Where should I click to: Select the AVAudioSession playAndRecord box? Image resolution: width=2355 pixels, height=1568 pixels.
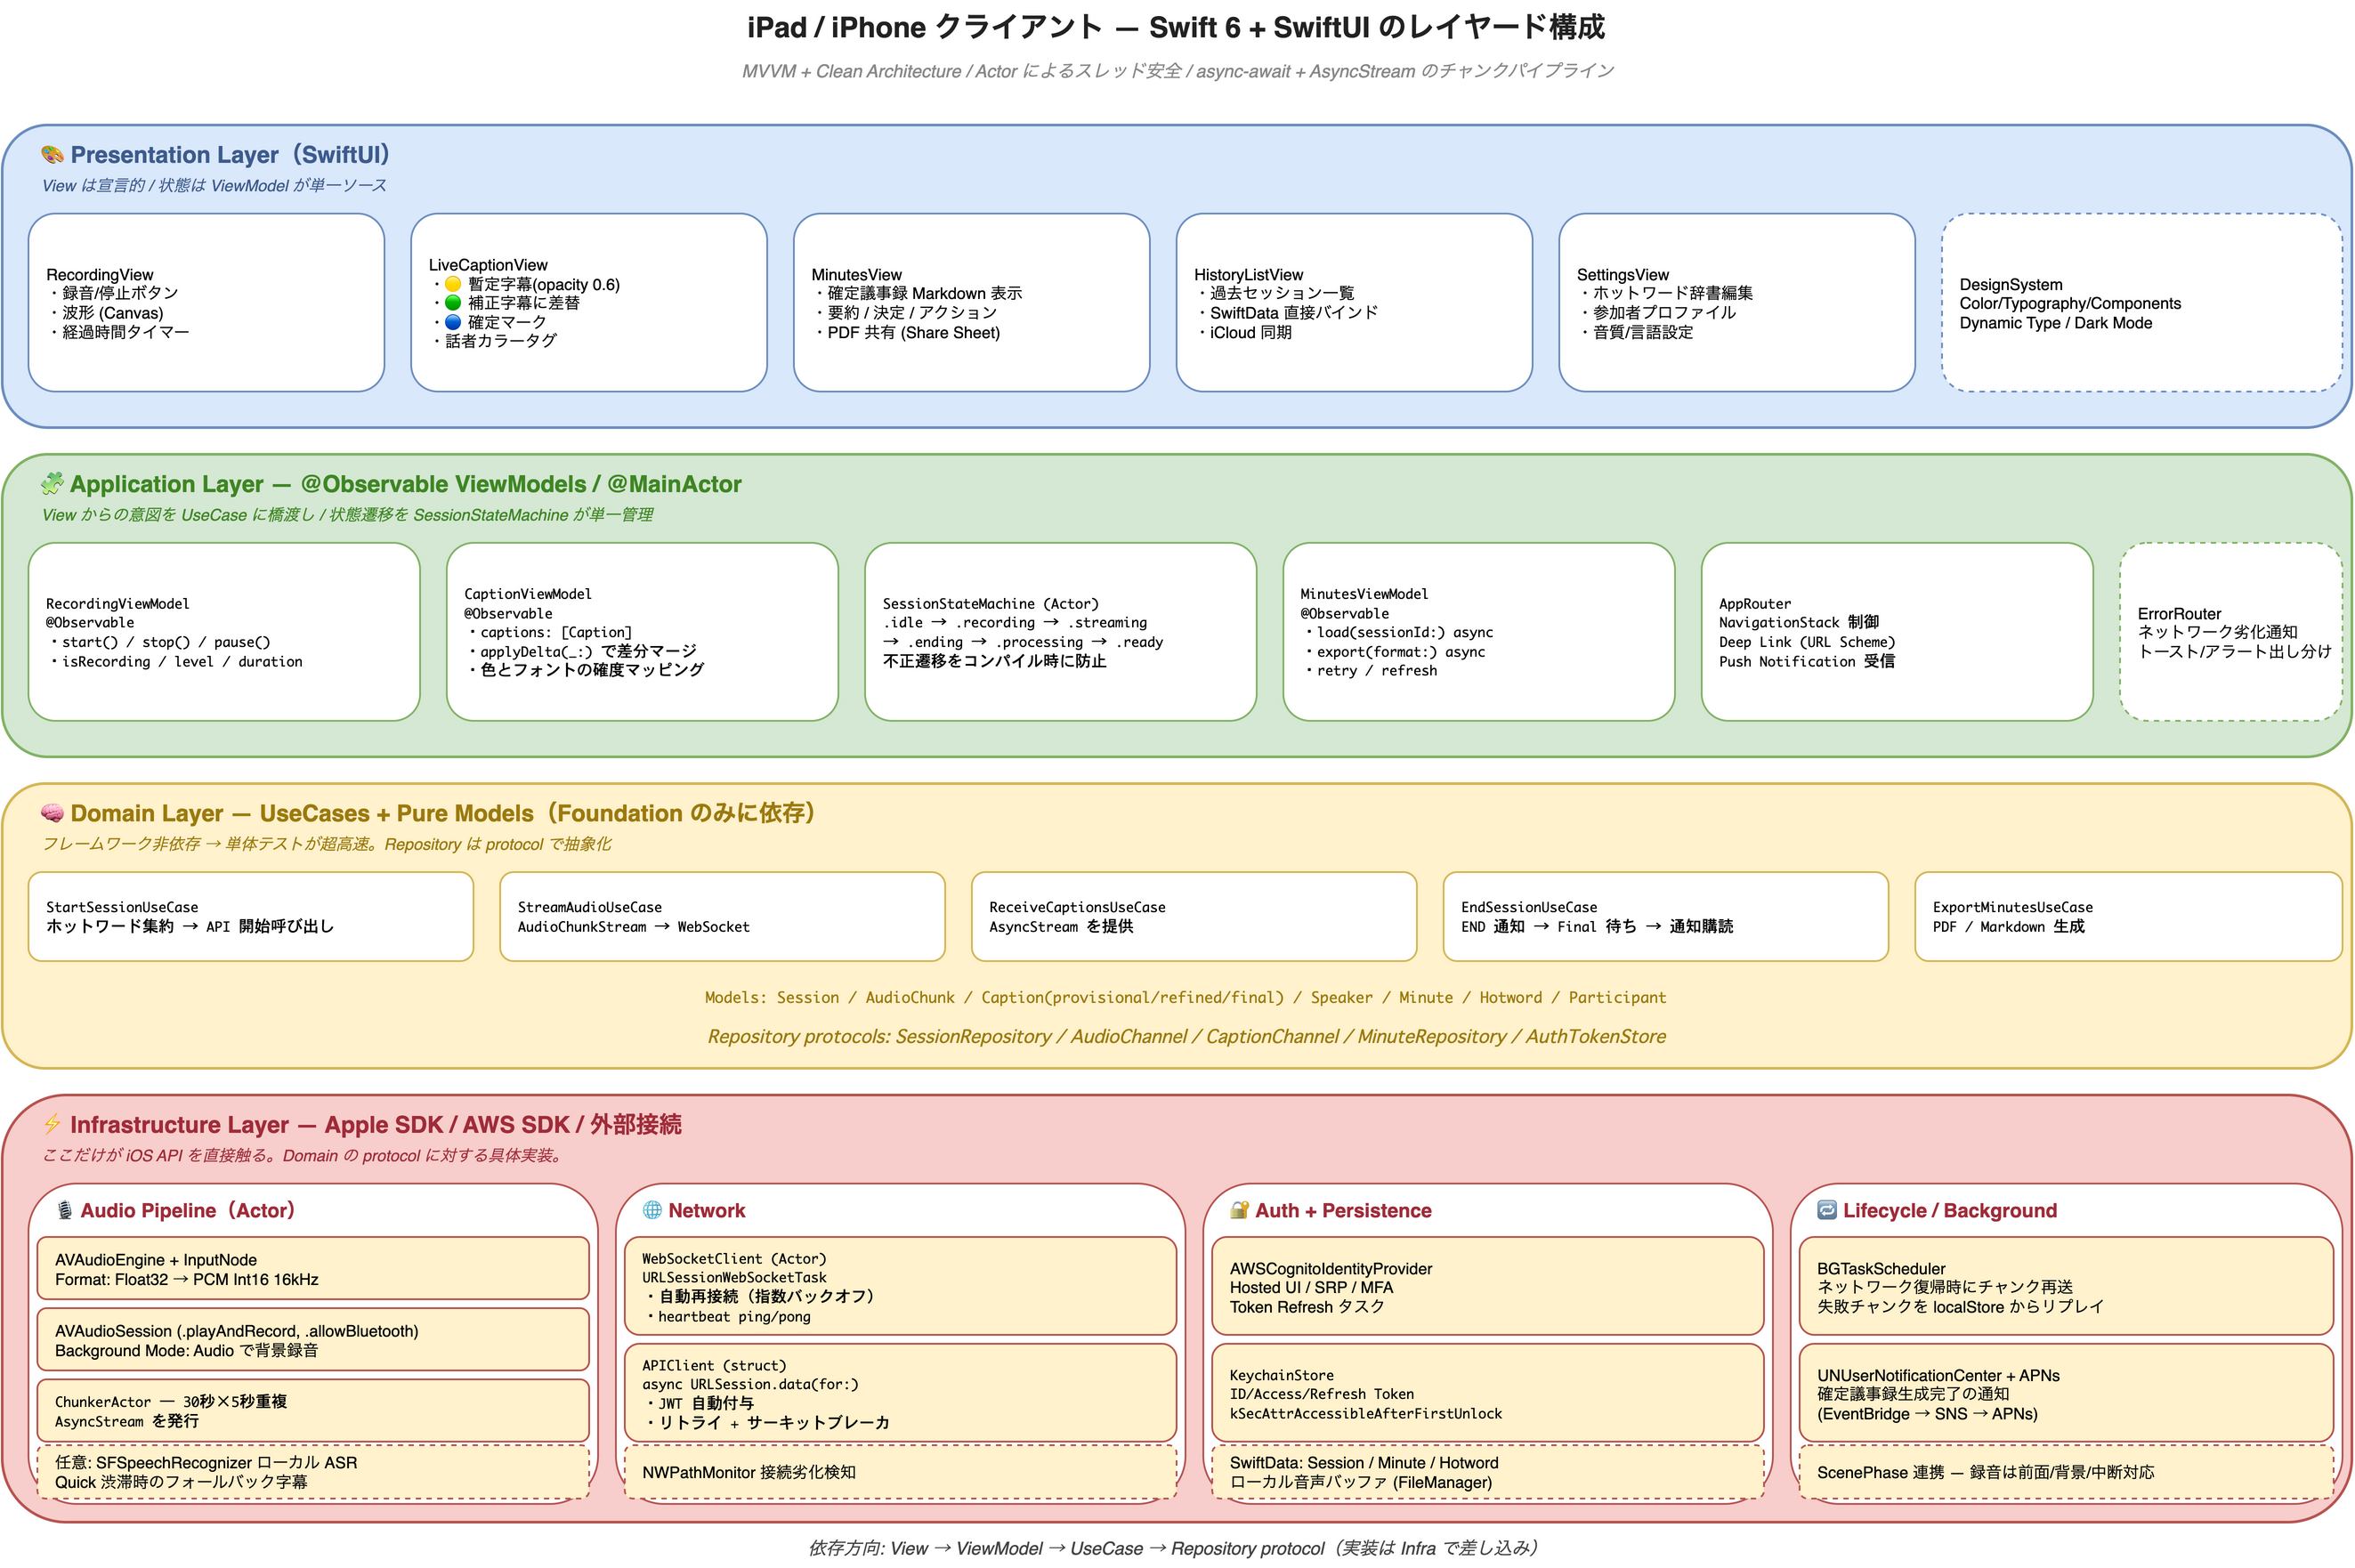pos(313,1340)
